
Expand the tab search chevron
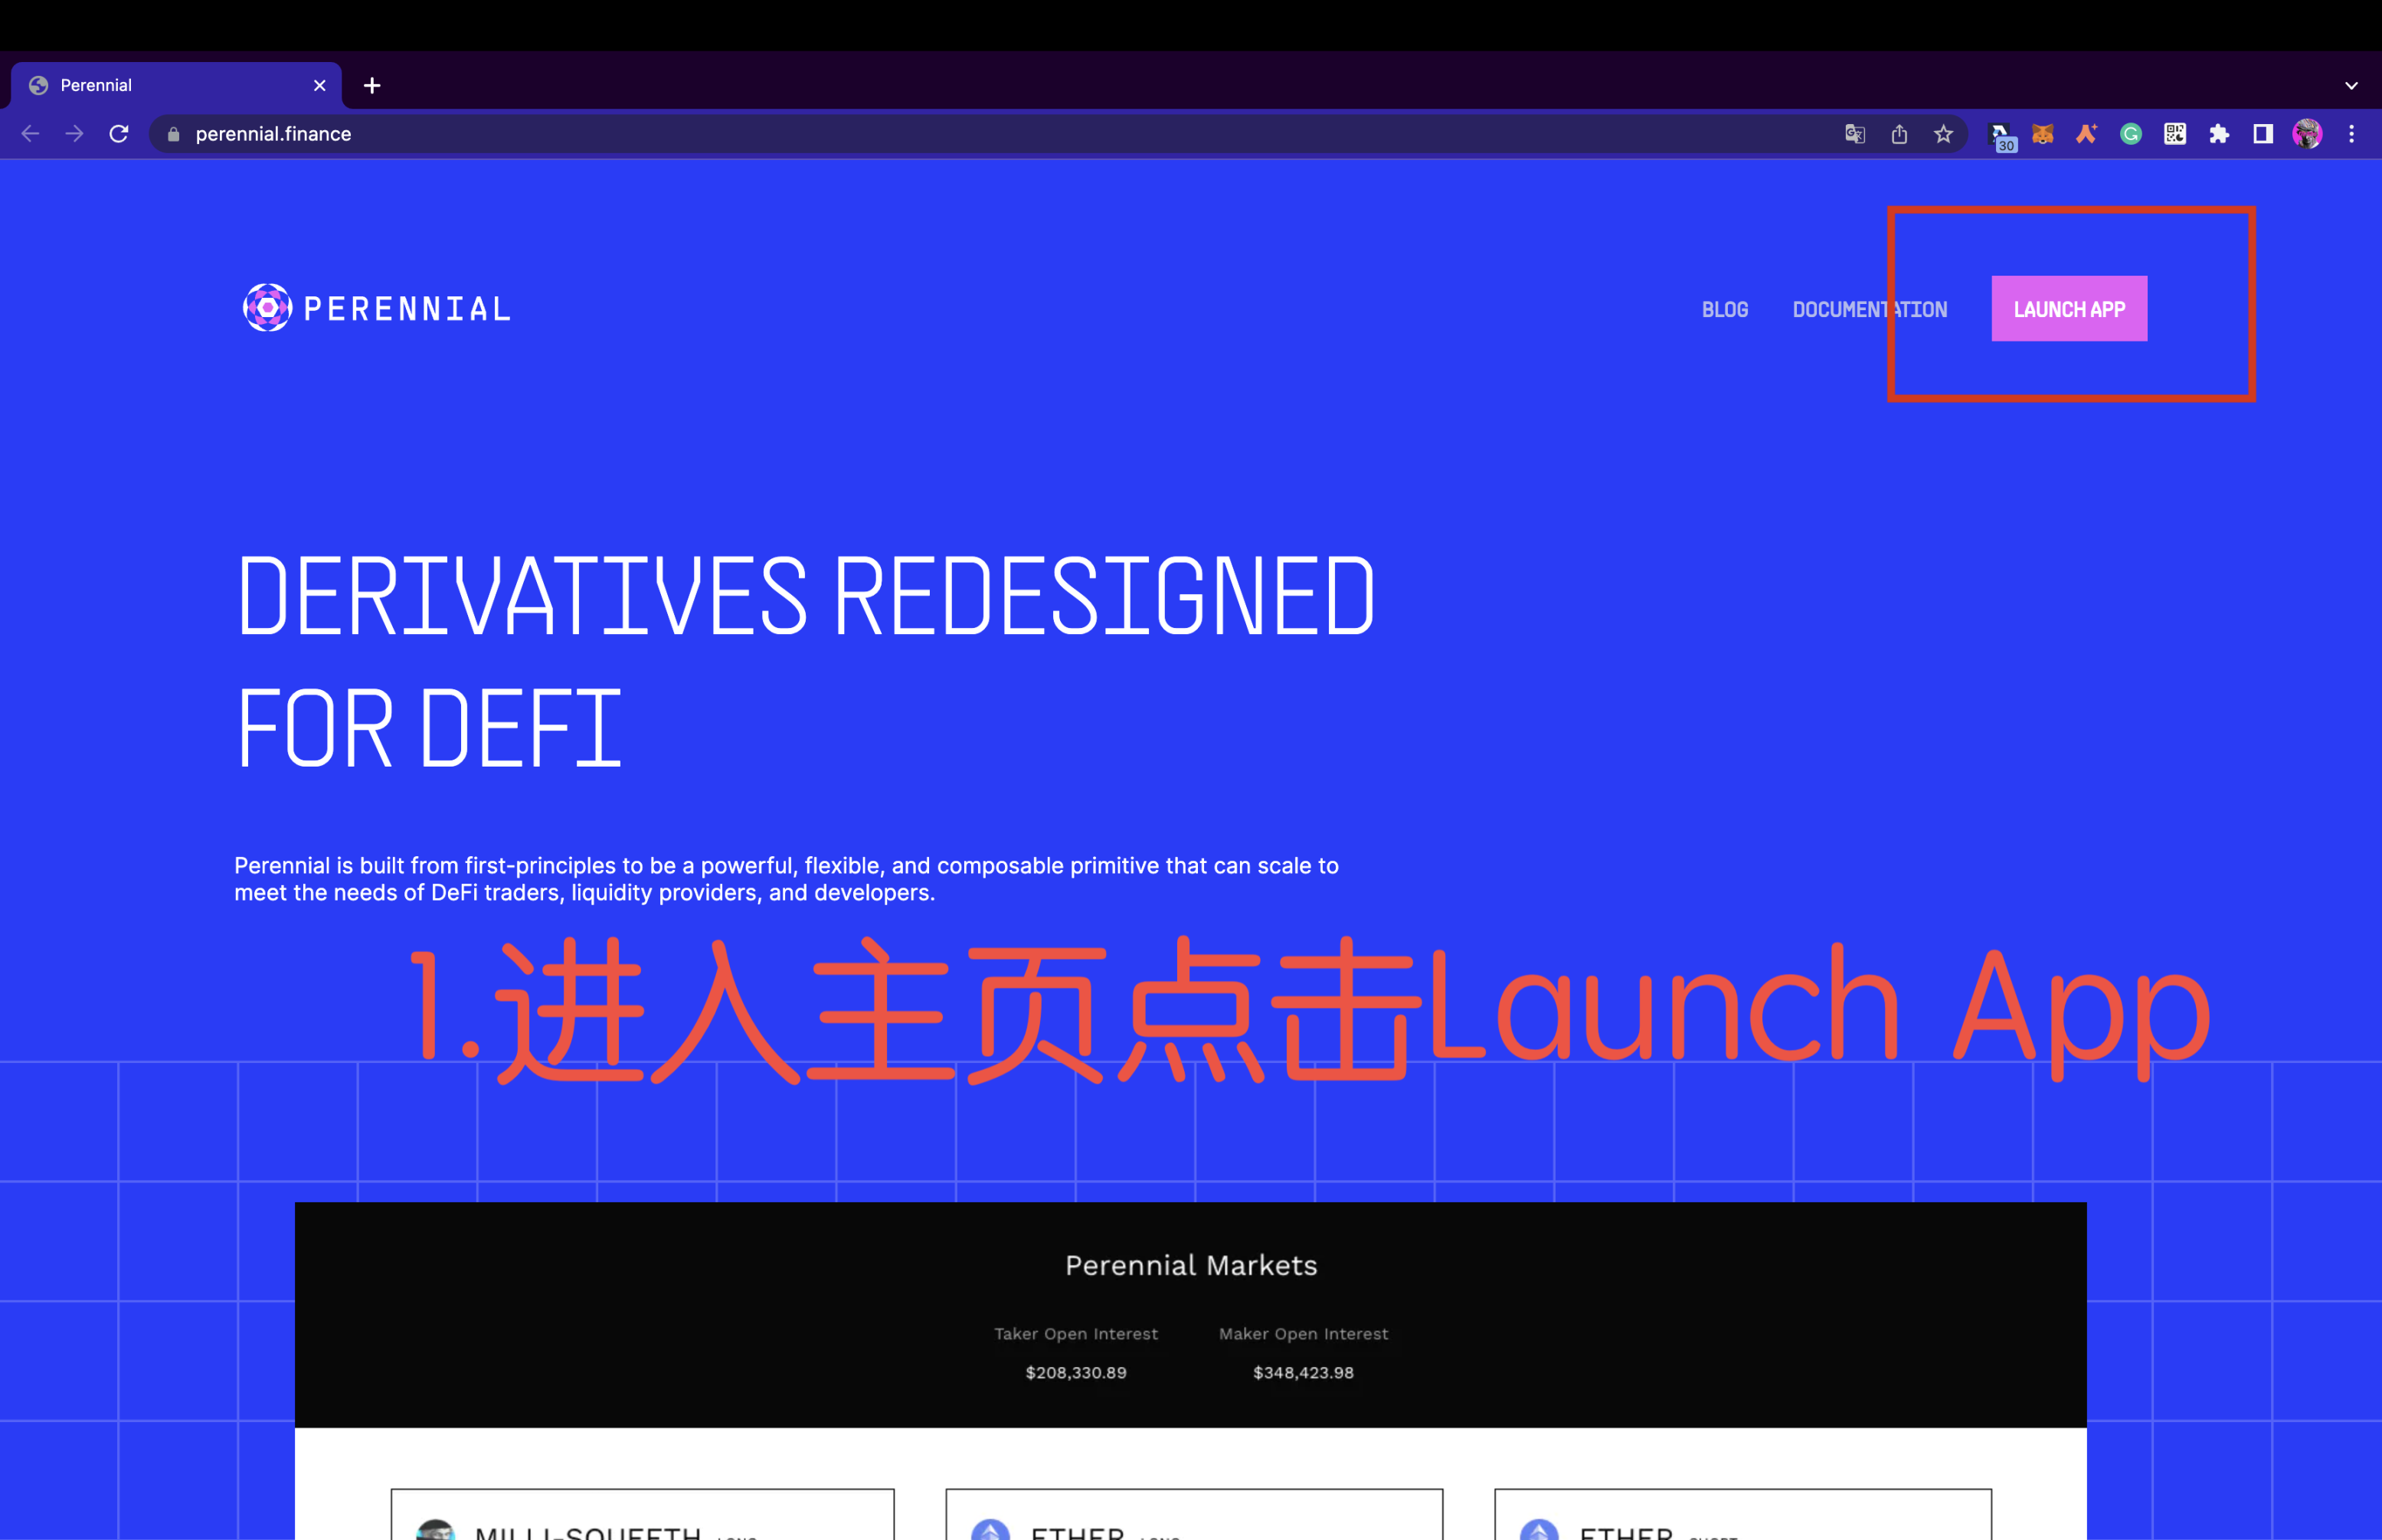[x=2351, y=85]
